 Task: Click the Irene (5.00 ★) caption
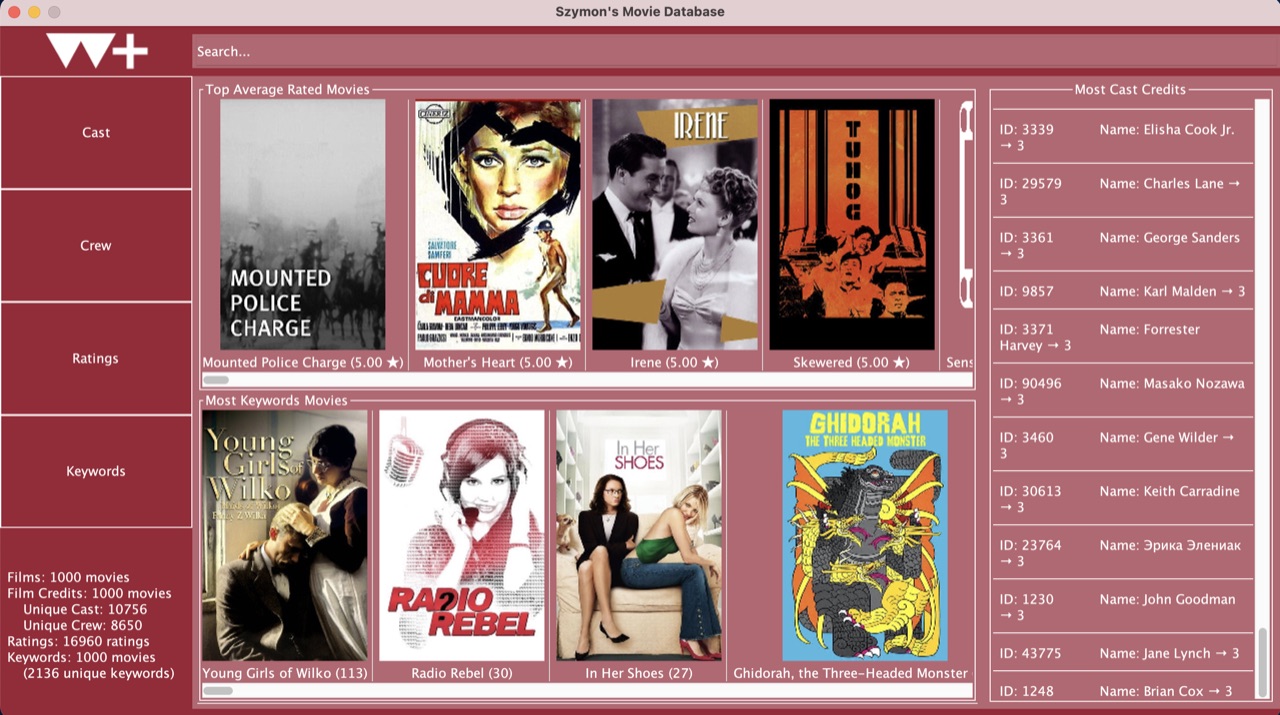[x=675, y=362]
